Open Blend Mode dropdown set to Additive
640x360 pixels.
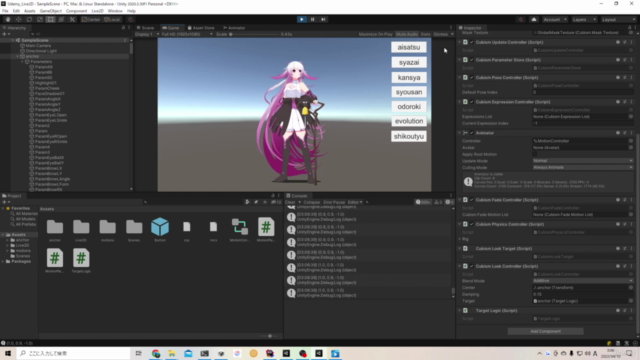[583, 281]
